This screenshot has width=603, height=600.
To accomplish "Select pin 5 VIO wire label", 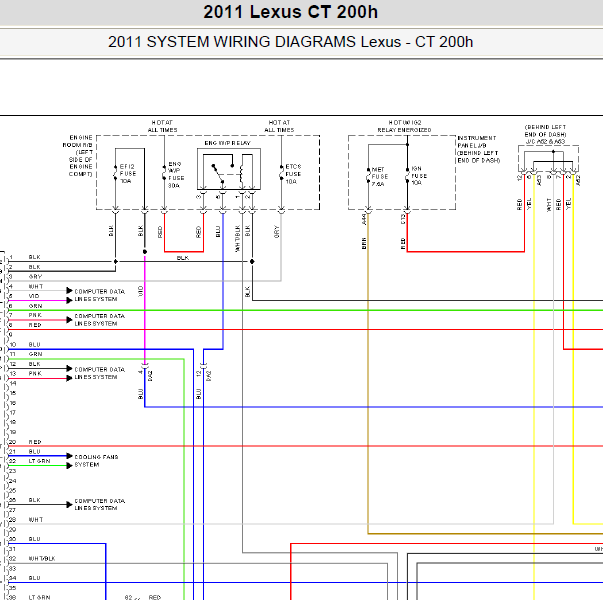I will point(34,296).
